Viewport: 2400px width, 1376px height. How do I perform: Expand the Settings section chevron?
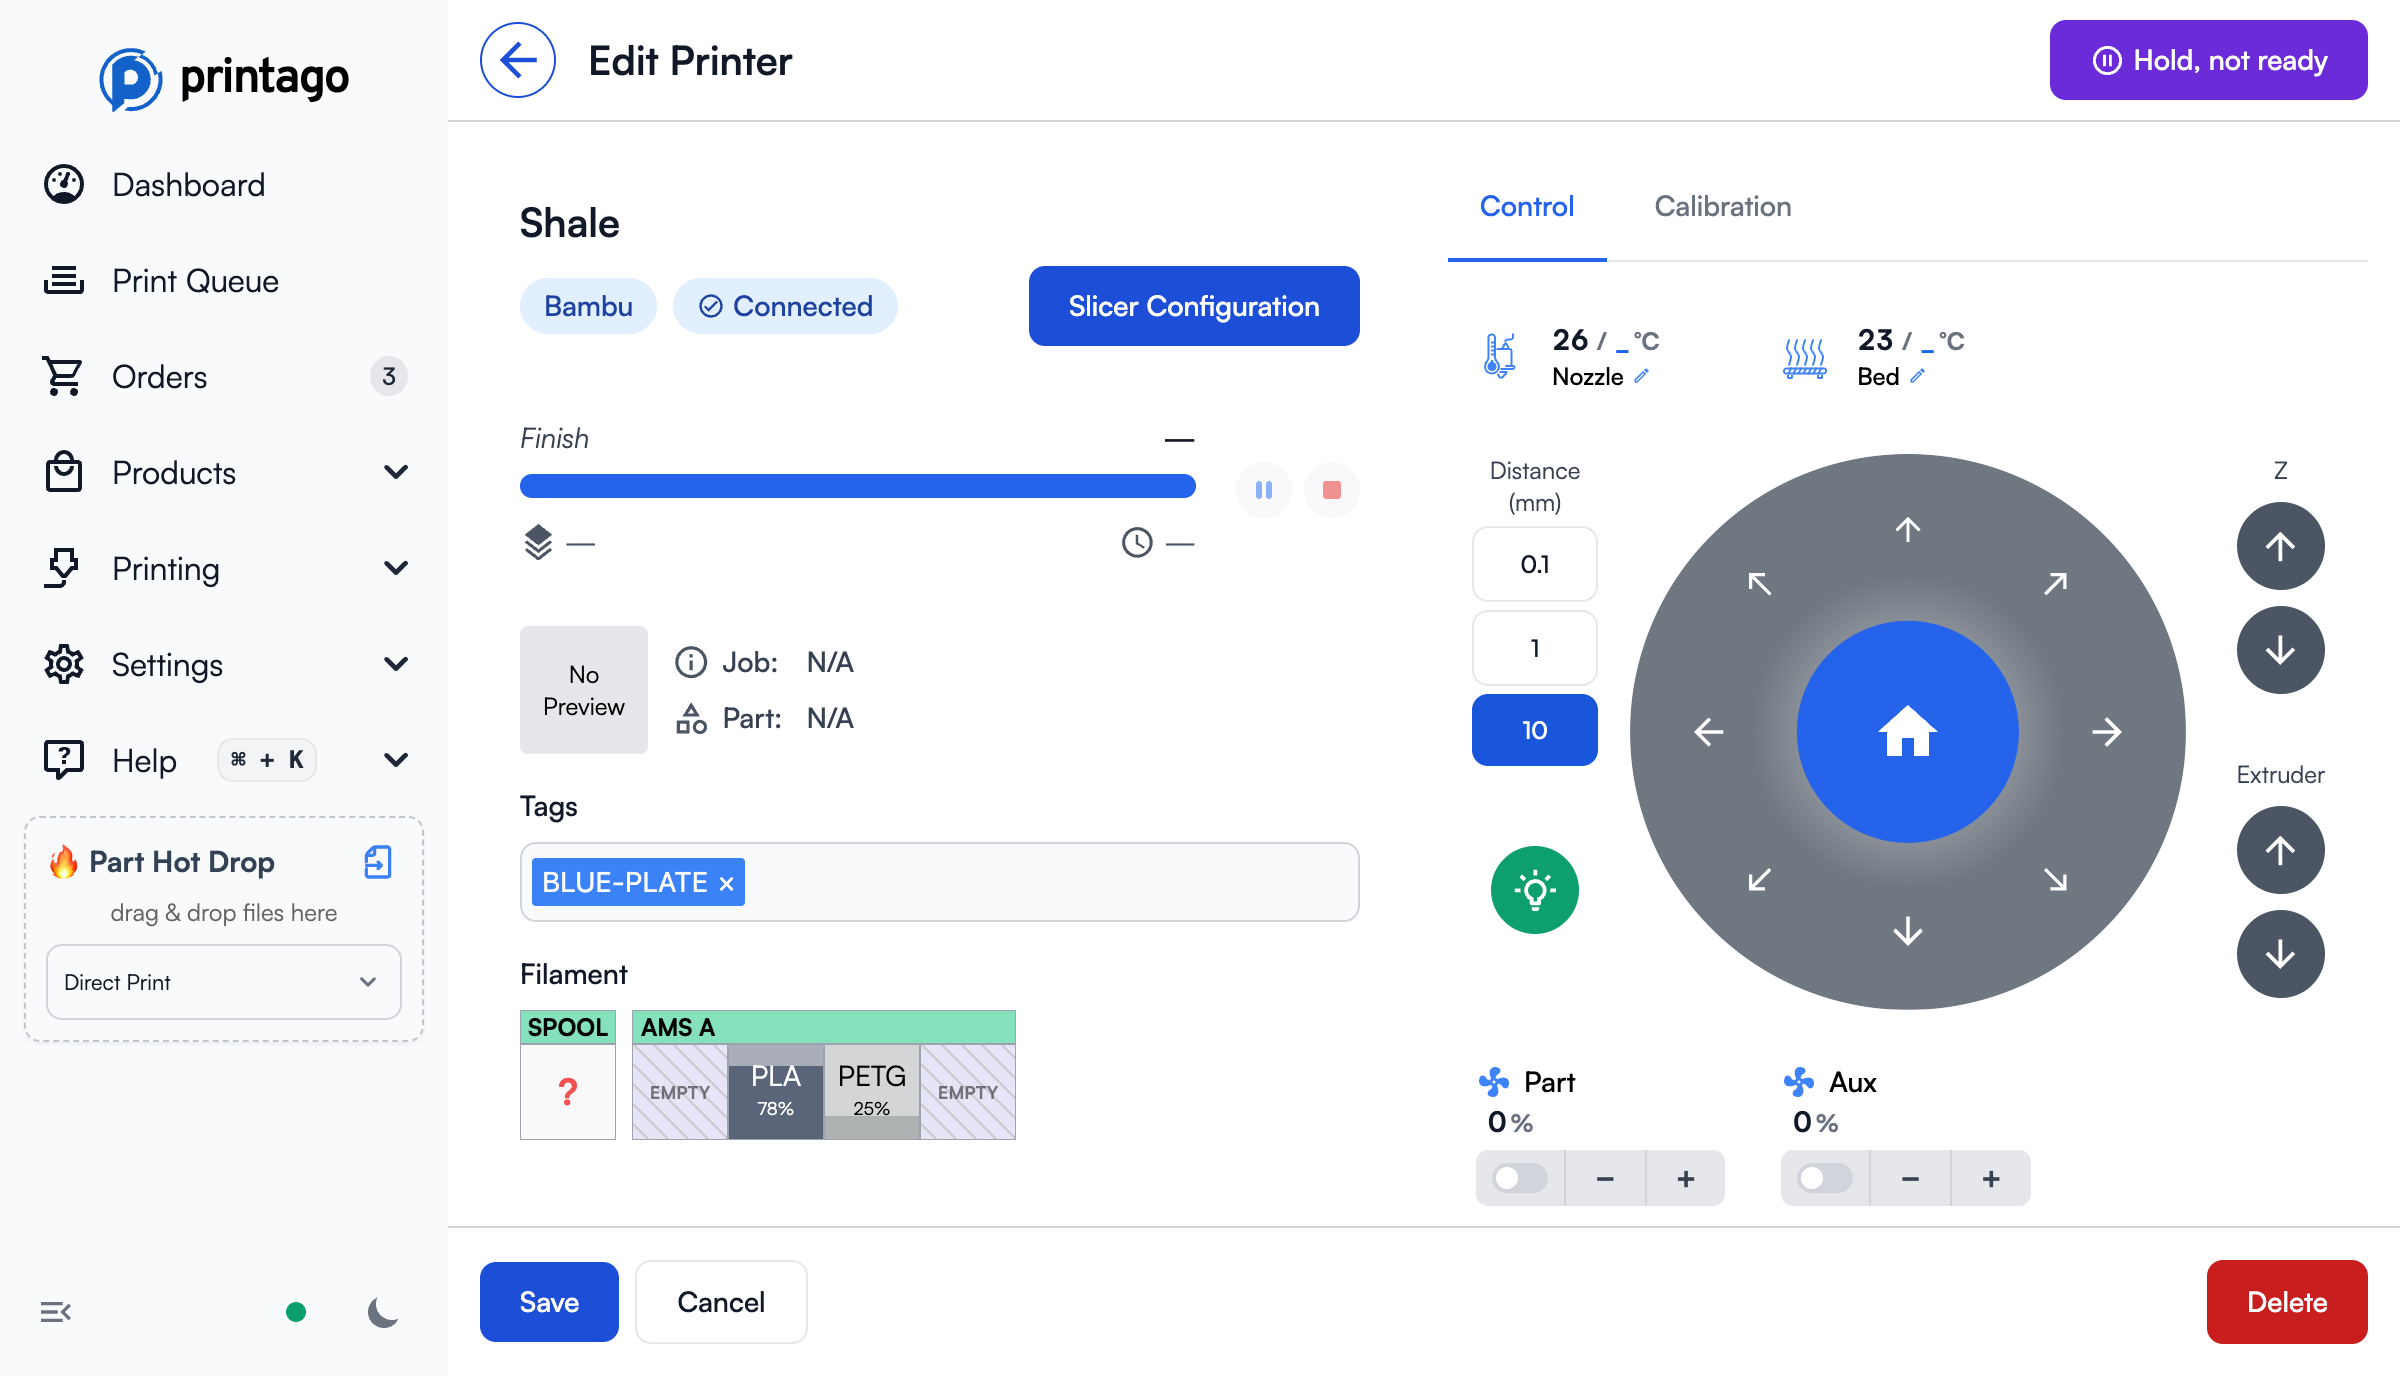[x=396, y=664]
